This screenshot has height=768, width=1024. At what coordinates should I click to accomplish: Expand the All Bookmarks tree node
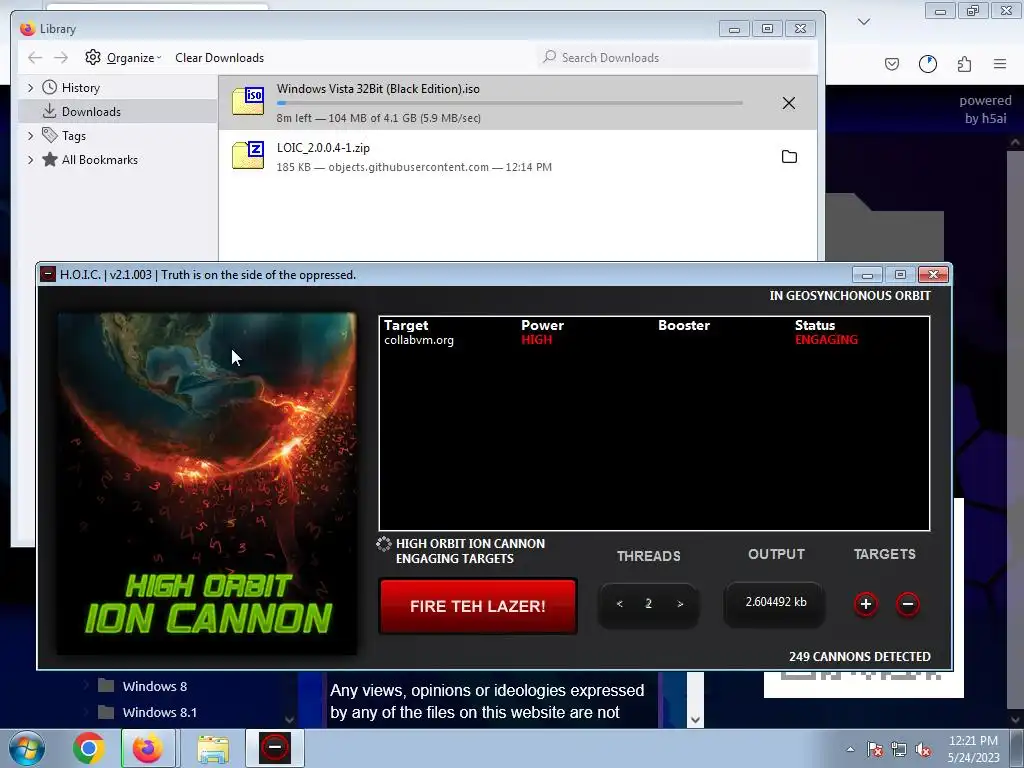pos(30,160)
